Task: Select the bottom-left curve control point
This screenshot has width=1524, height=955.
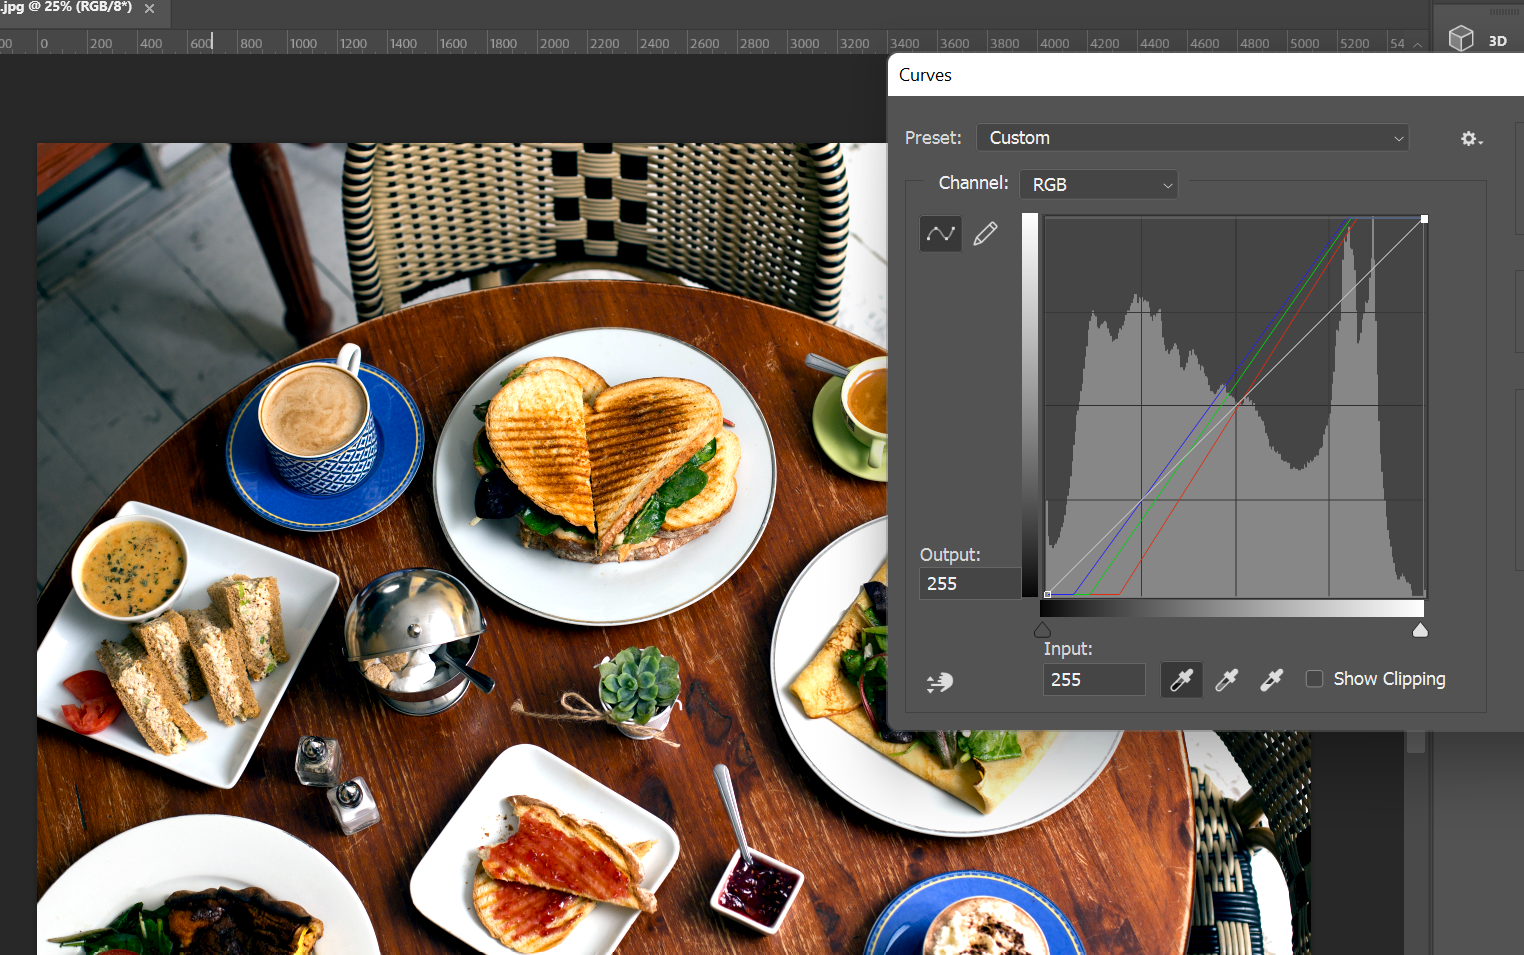Action: [1047, 595]
